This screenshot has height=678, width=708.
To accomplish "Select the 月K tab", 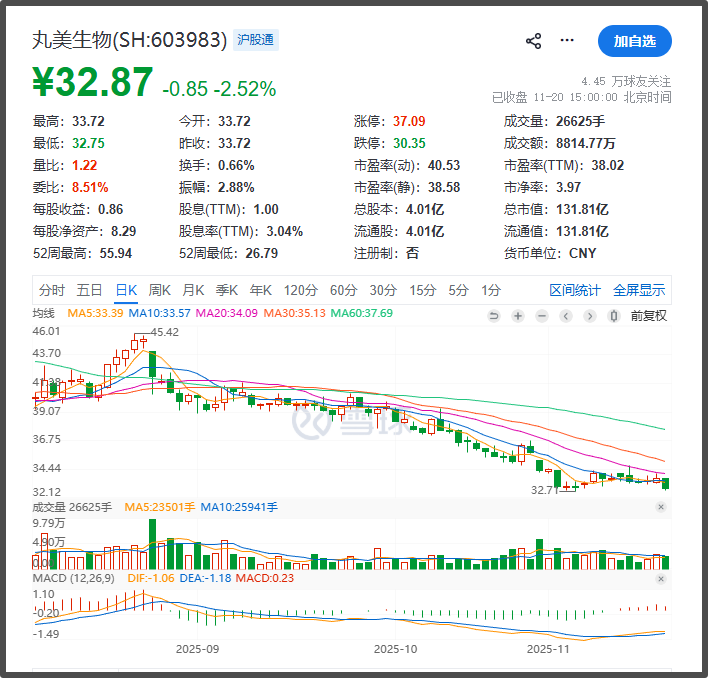I will 193,290.
